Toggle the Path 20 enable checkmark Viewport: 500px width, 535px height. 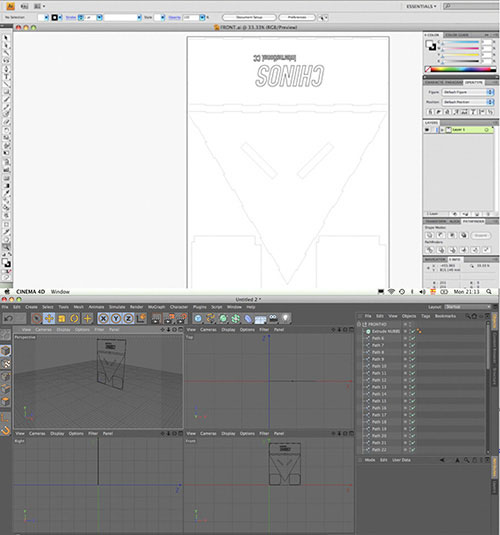[x=413, y=436]
